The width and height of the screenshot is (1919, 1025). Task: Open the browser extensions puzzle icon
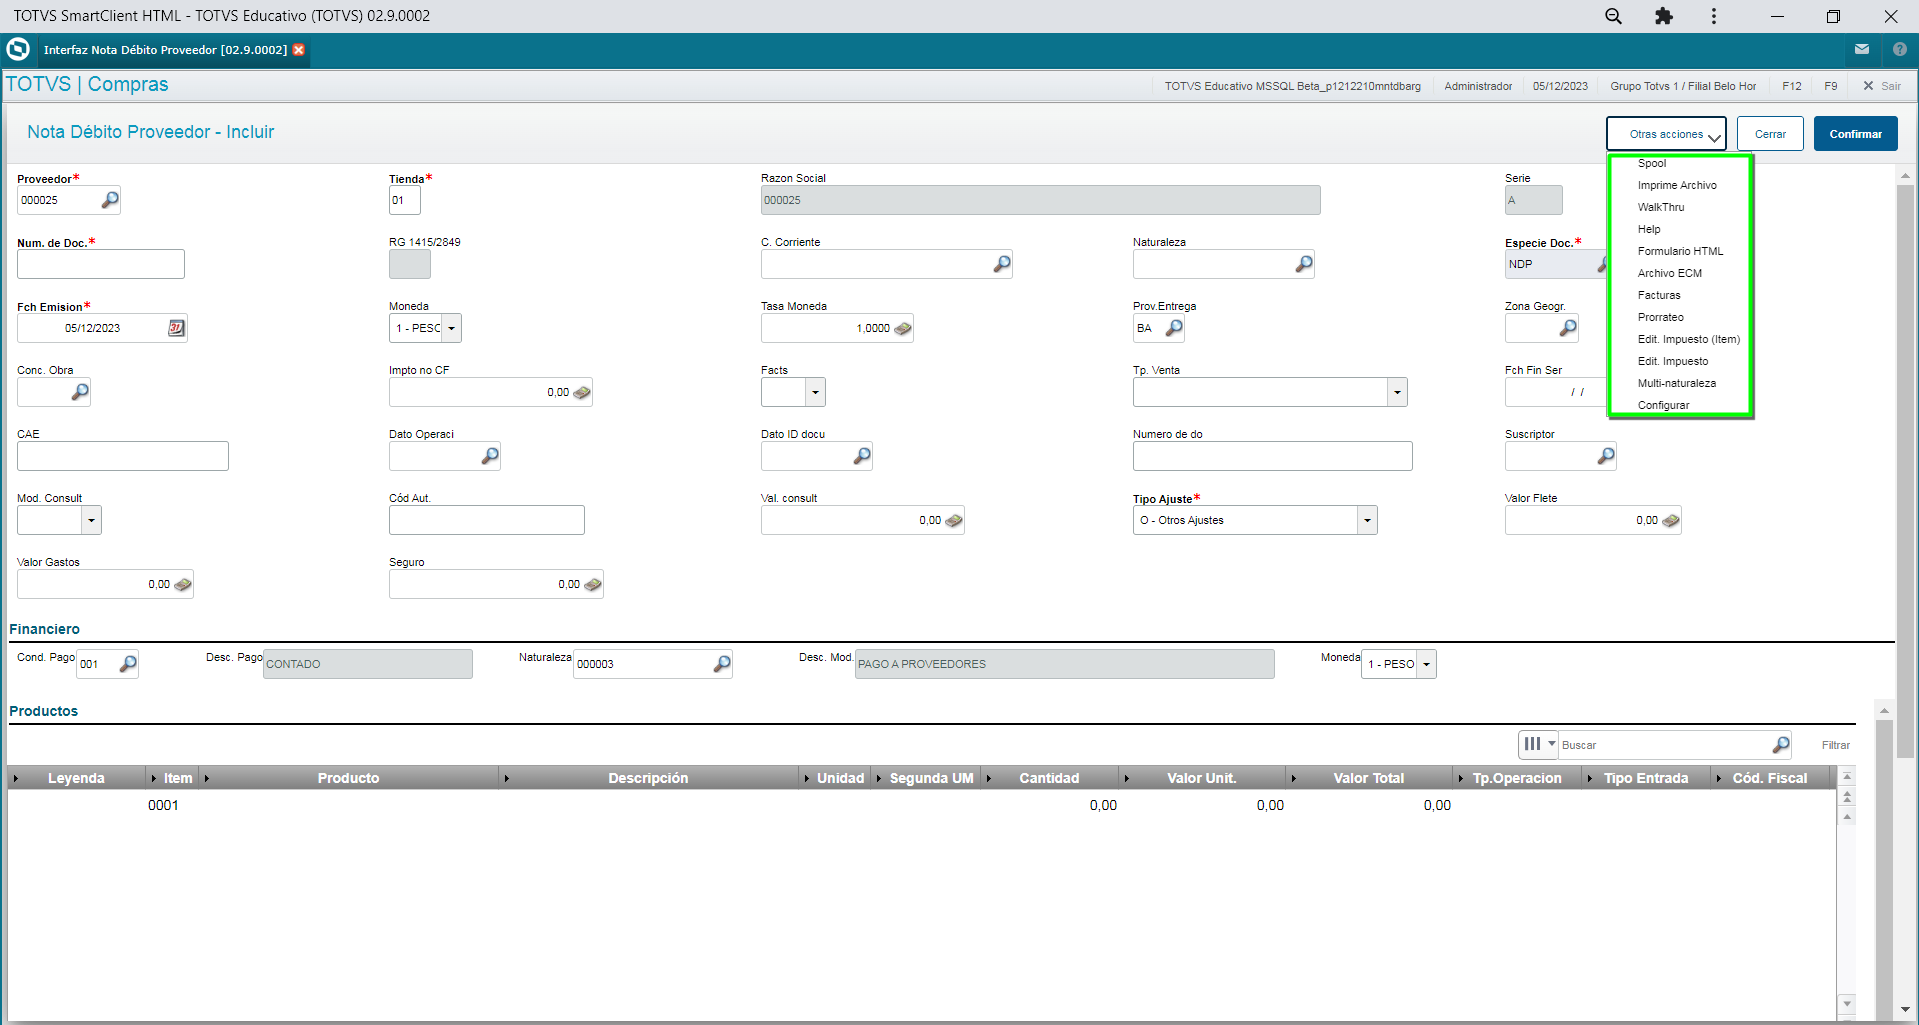tap(1664, 16)
